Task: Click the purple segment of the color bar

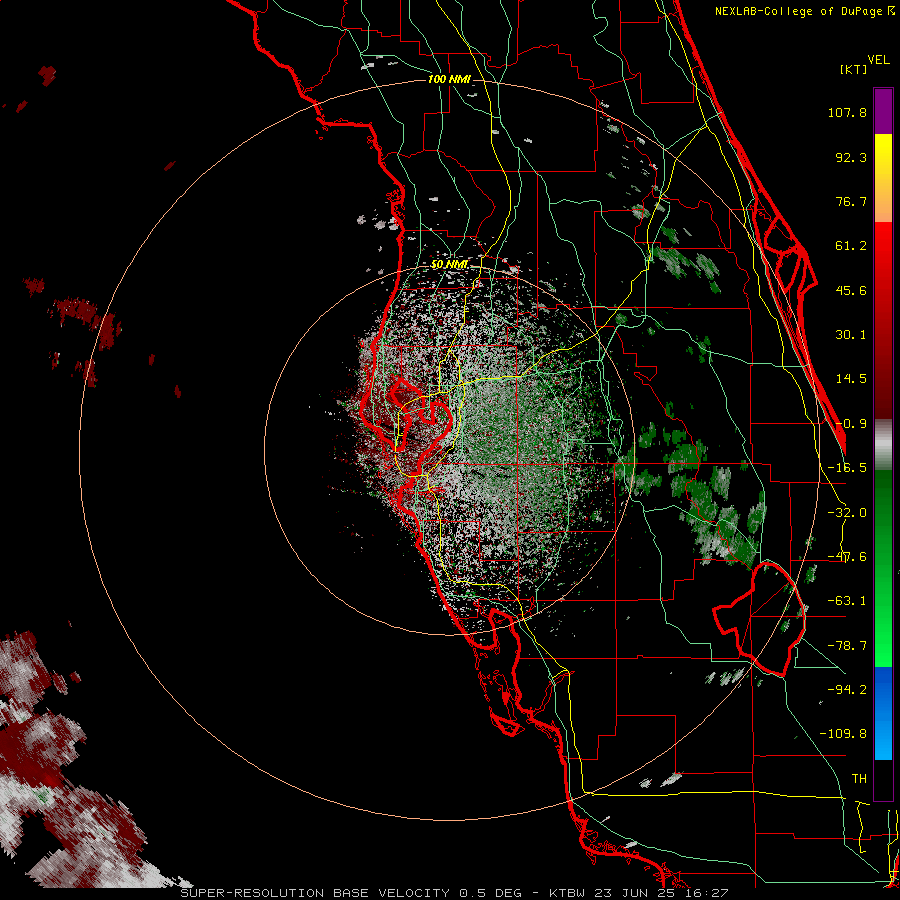Action: 883,111
